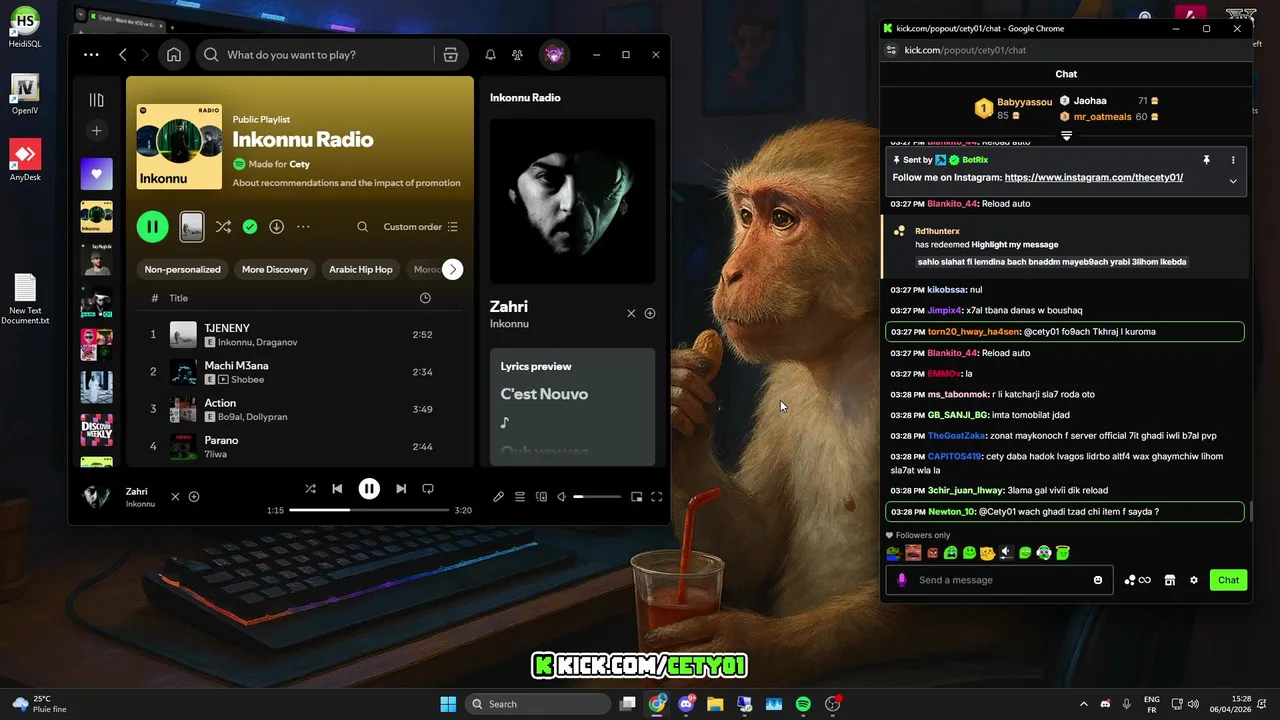
Task: Download Inkonnu Radio playlist
Action: point(277,227)
